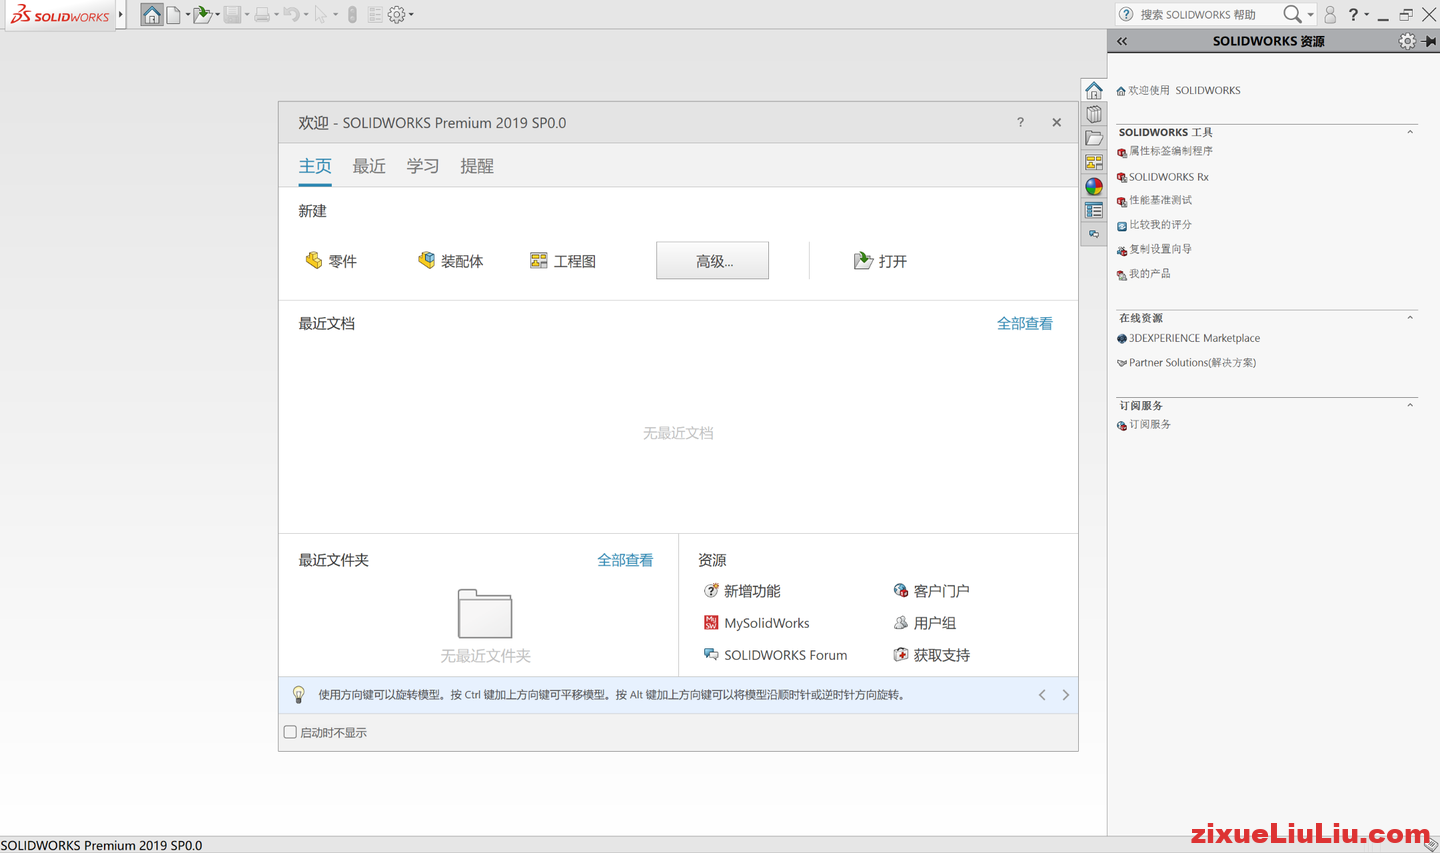Open the Custom Properties panel icon
Viewport: 1440px width, 853px height.
[1093, 210]
